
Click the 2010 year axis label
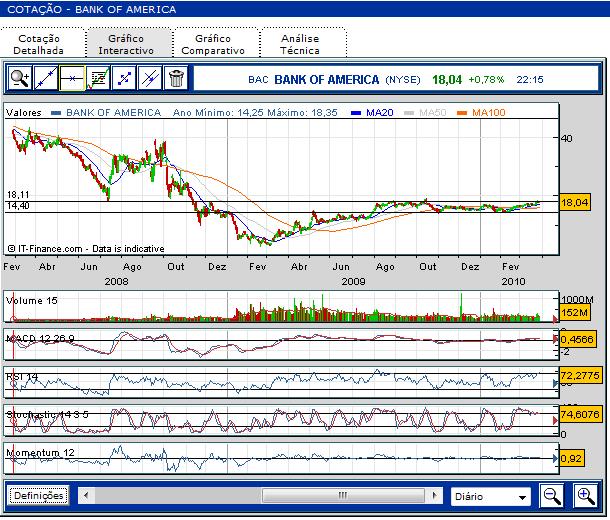coord(513,281)
